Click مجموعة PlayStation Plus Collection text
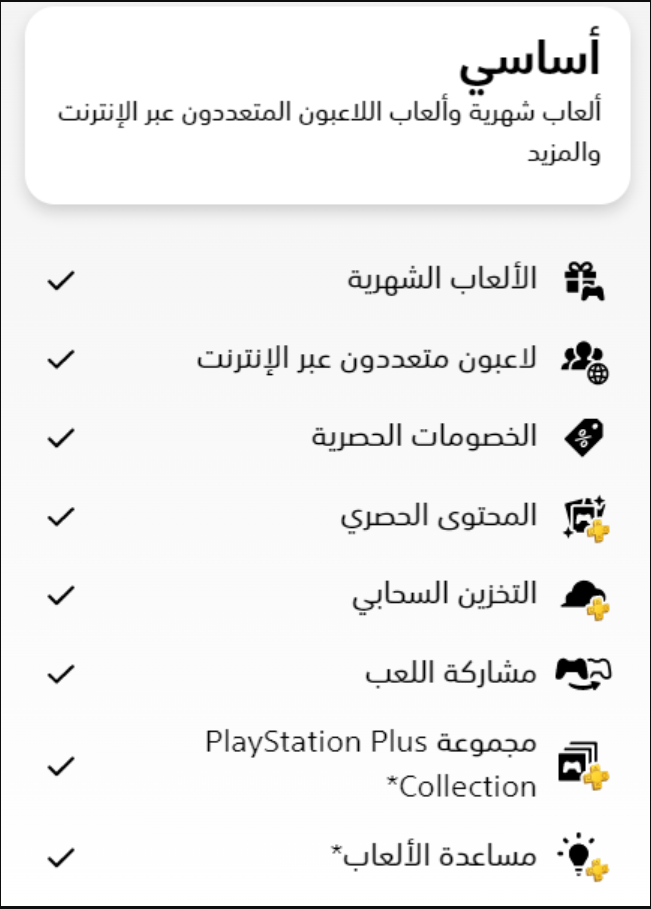 tap(371, 764)
